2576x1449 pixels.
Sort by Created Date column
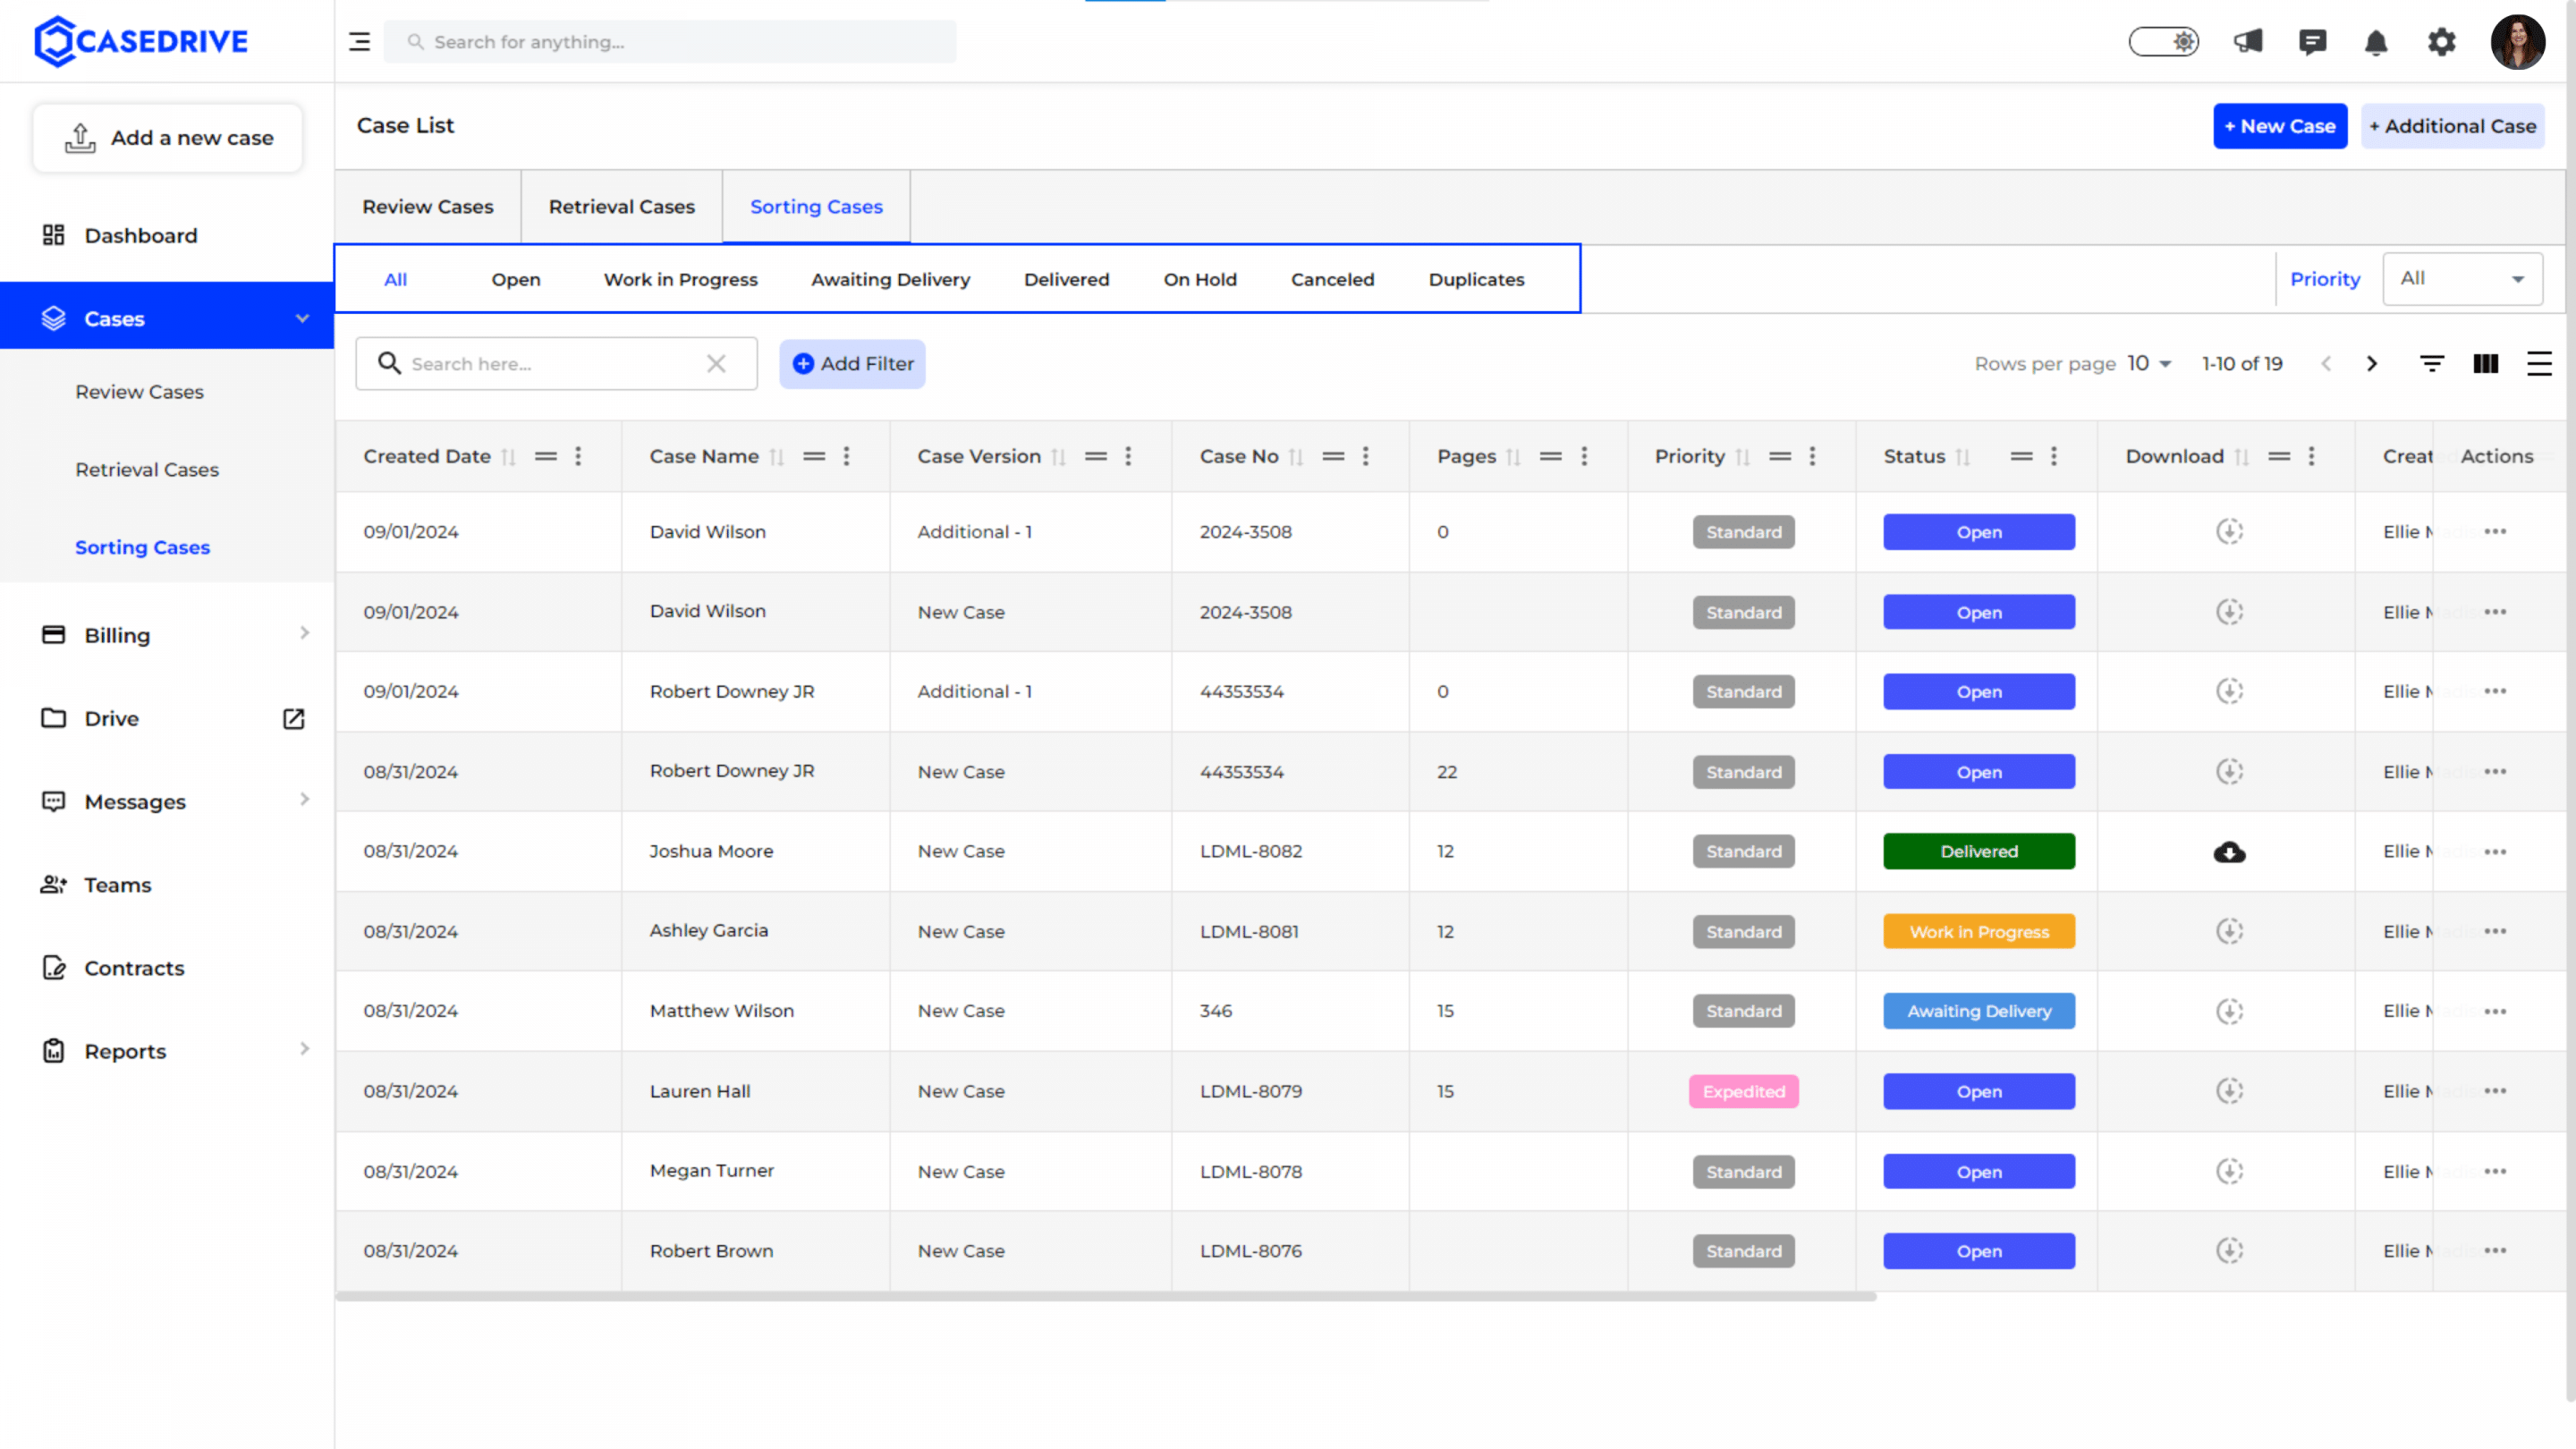coord(508,457)
